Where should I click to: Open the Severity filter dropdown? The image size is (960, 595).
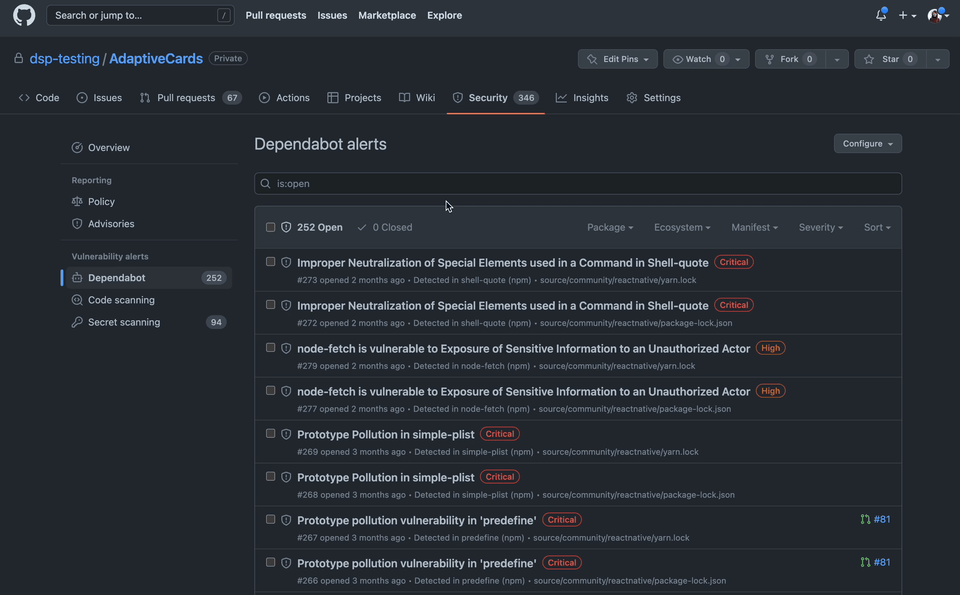pyautogui.click(x=820, y=227)
